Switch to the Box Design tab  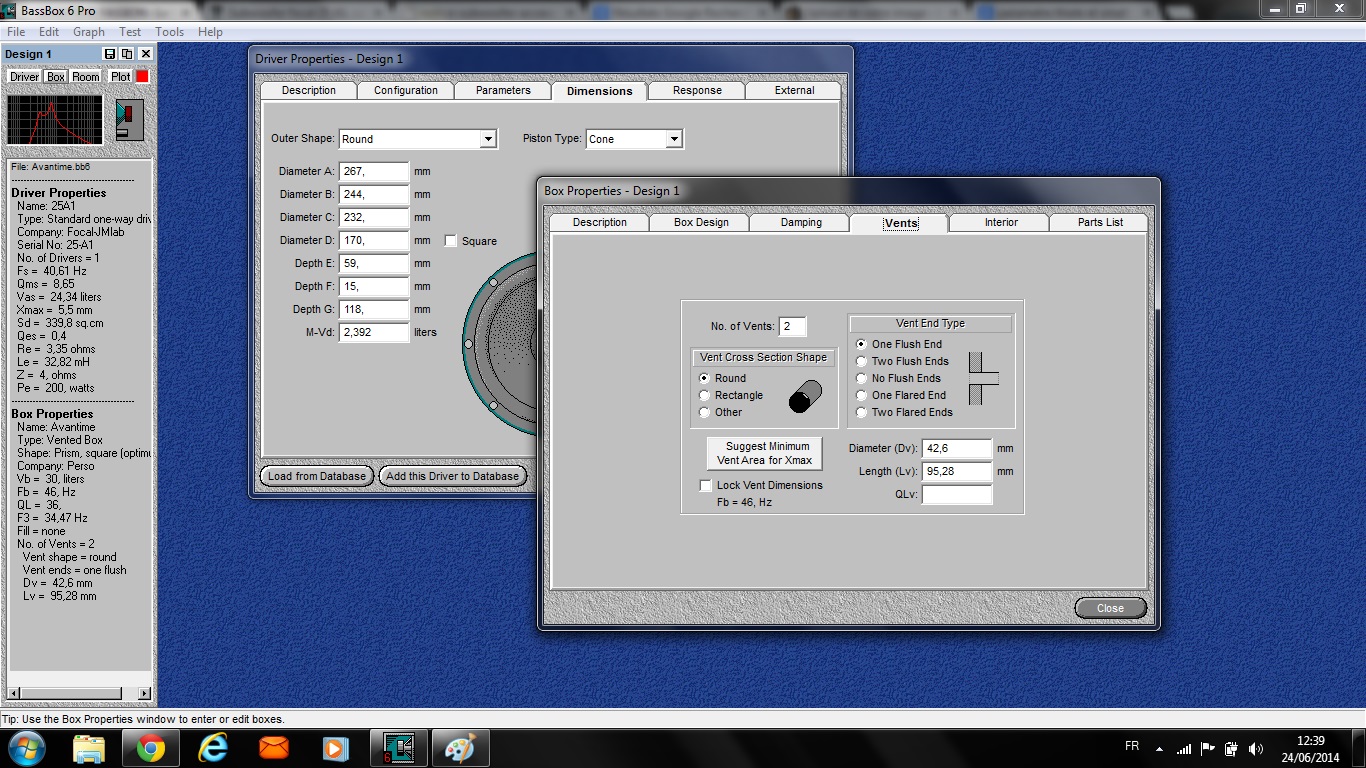701,223
